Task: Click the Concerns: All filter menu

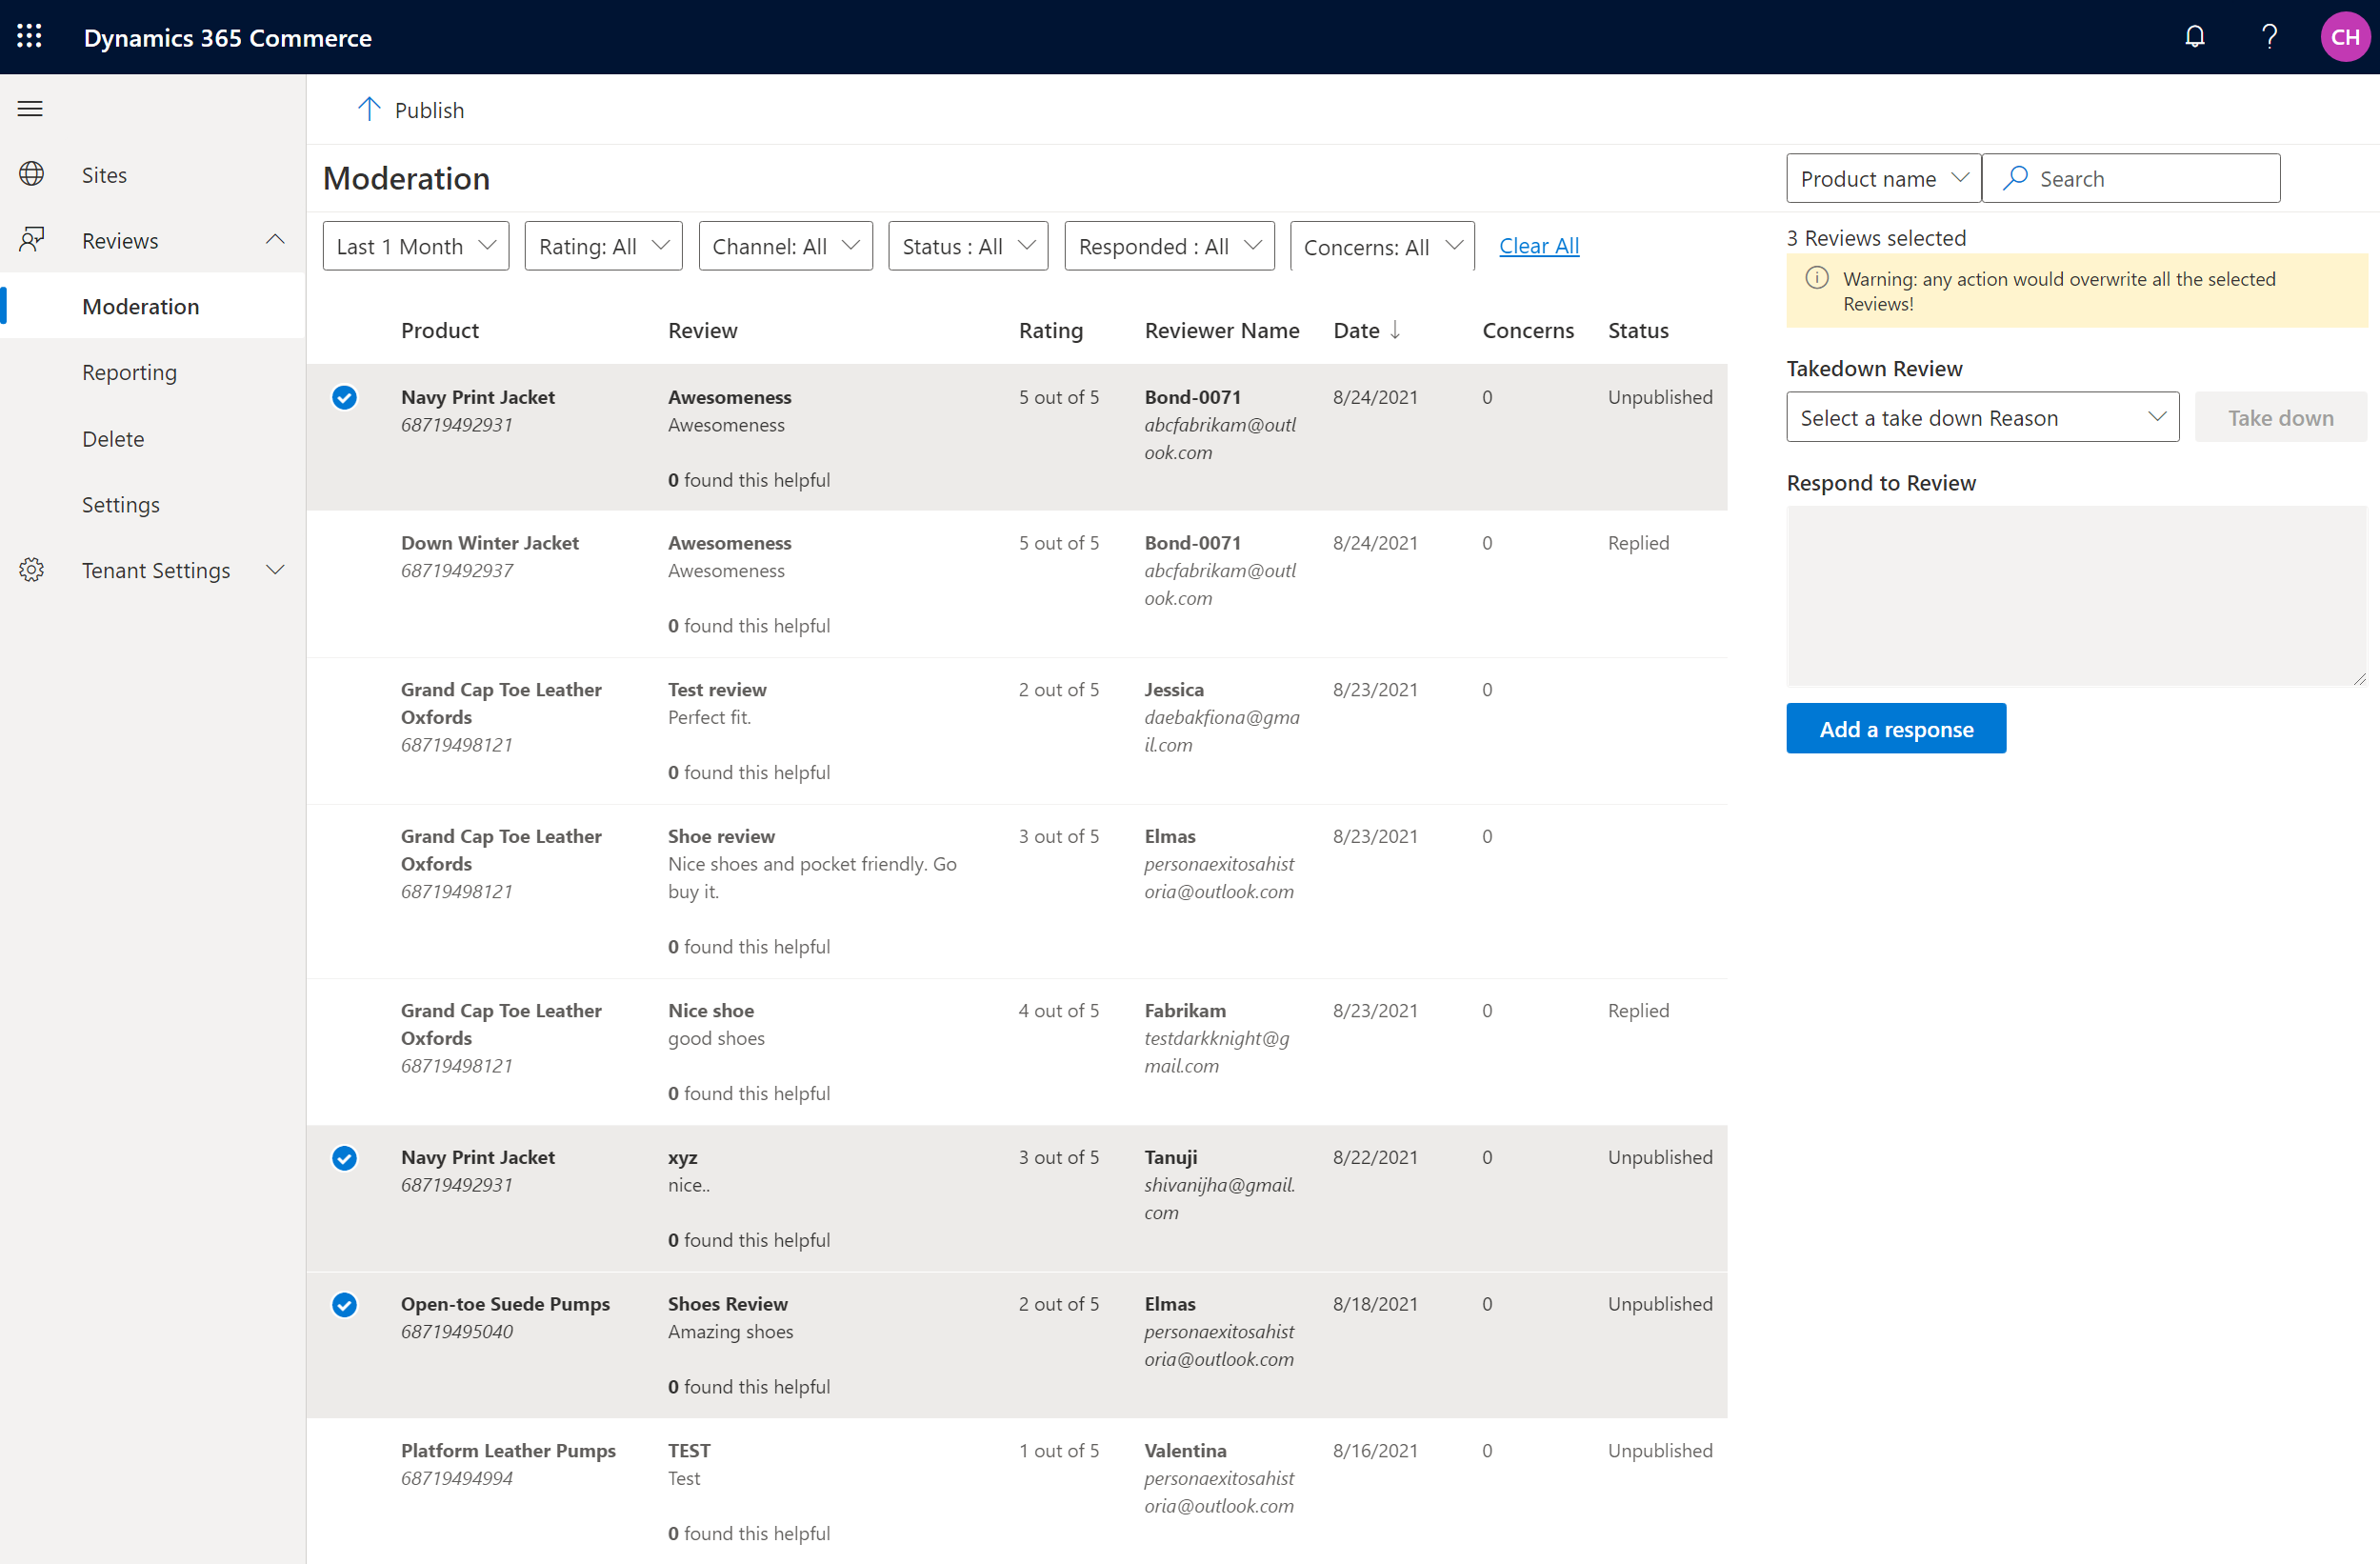Action: pyautogui.click(x=1384, y=246)
